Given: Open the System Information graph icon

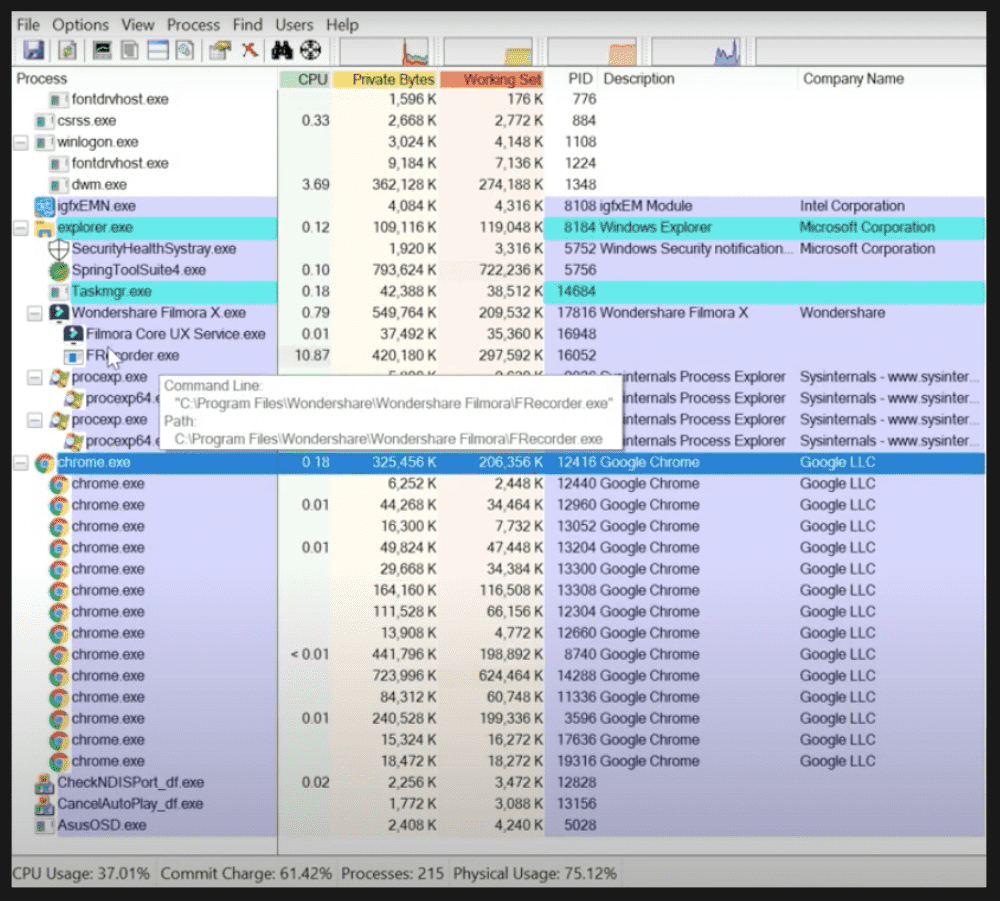Looking at the screenshot, I should pyautogui.click(x=101, y=49).
